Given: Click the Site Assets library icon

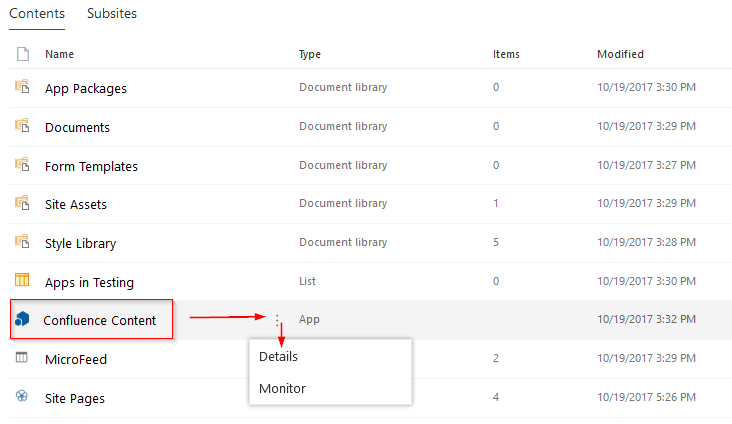Looking at the screenshot, I should click(x=22, y=204).
